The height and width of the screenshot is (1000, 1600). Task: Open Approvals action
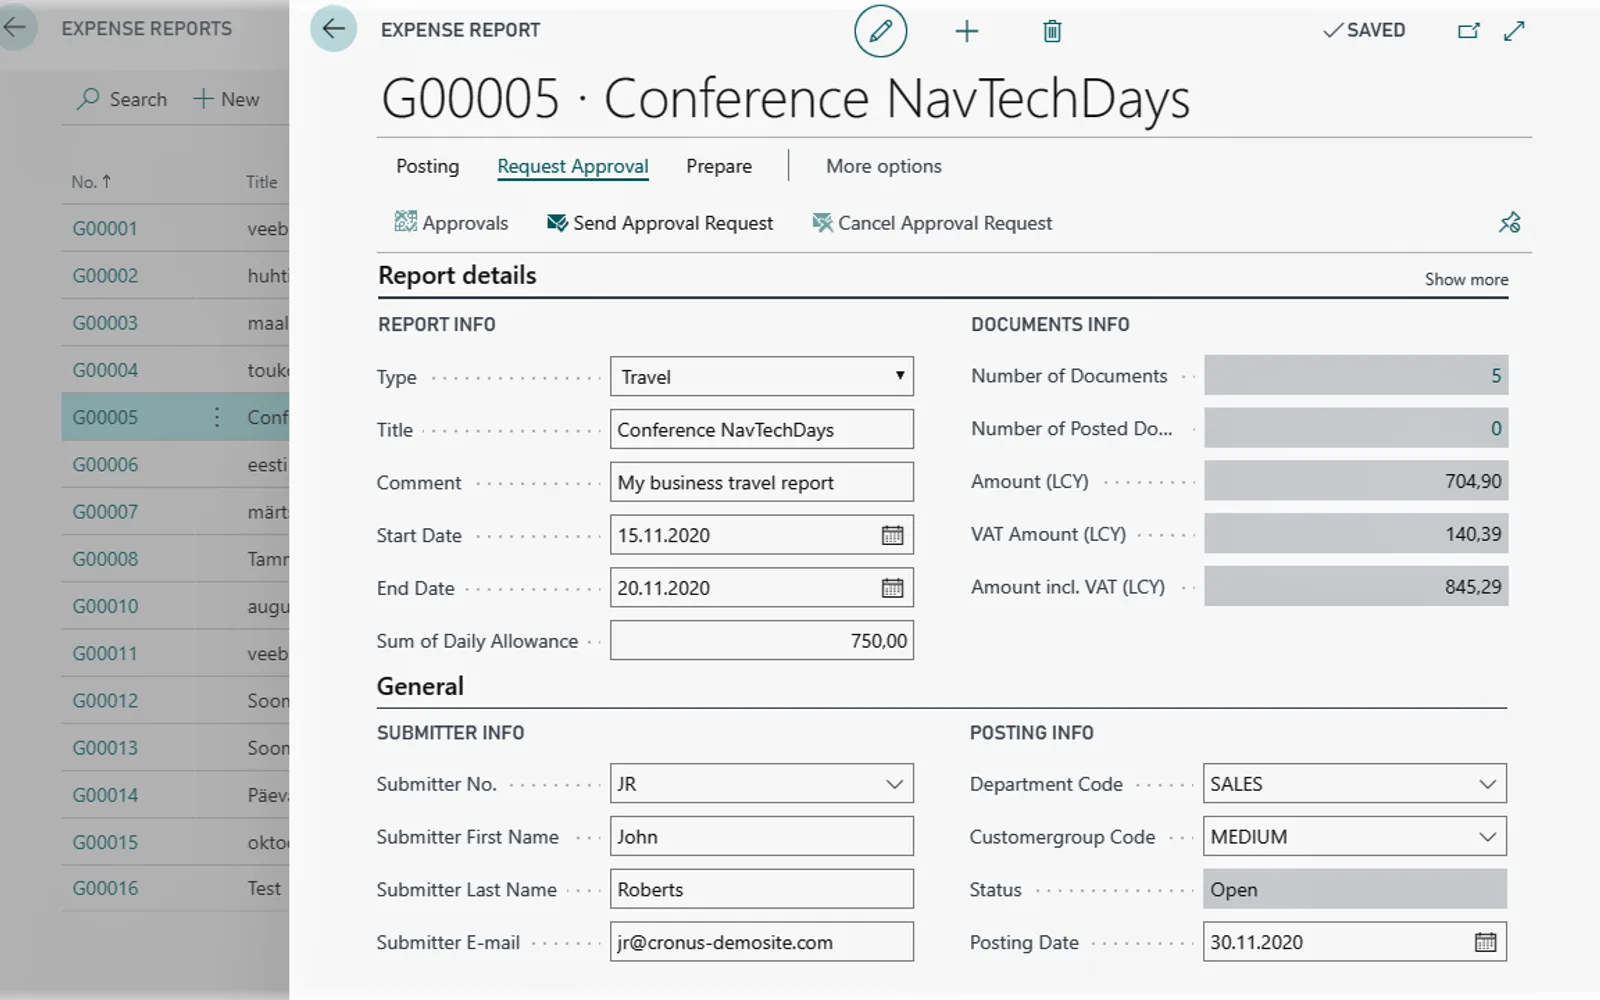451,222
